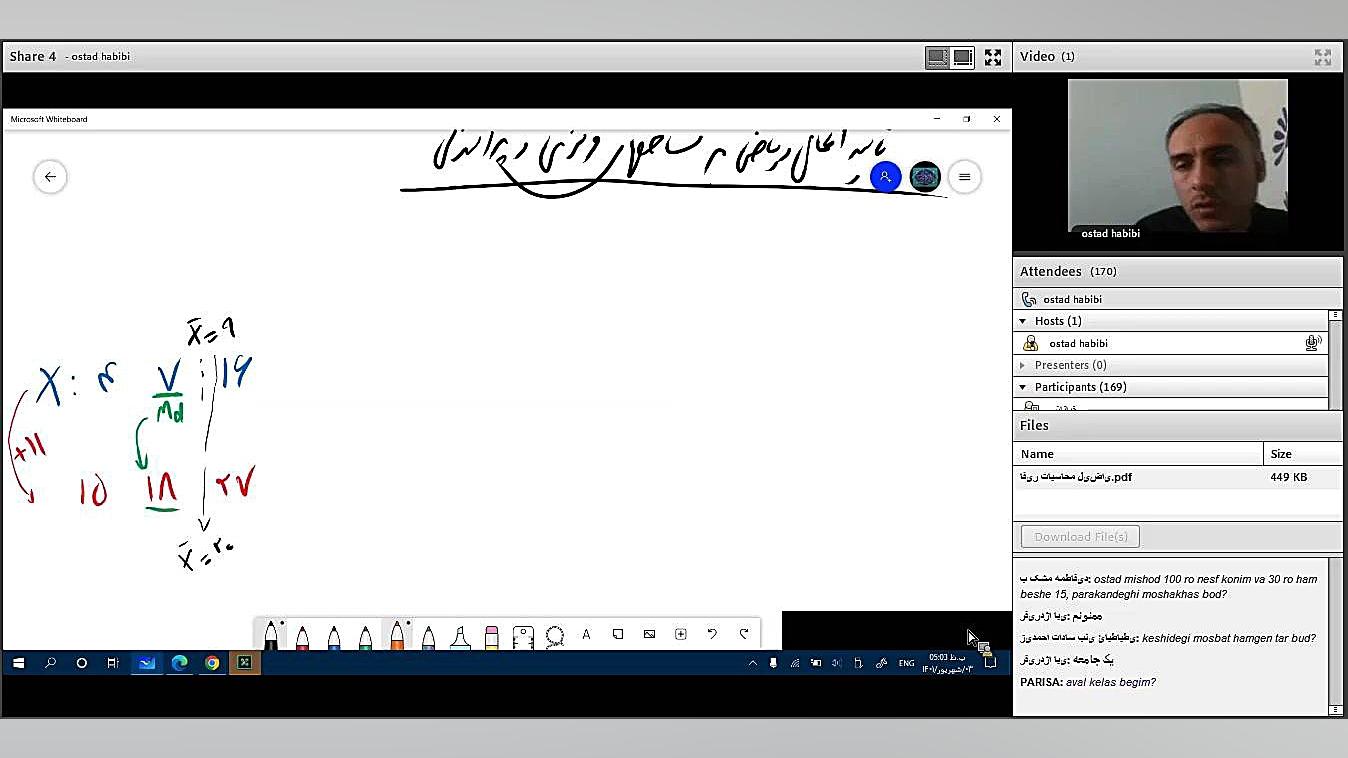Viewport: 1348px width, 758px height.
Task: Collapse the Hosts group
Action: pyautogui.click(x=1023, y=321)
